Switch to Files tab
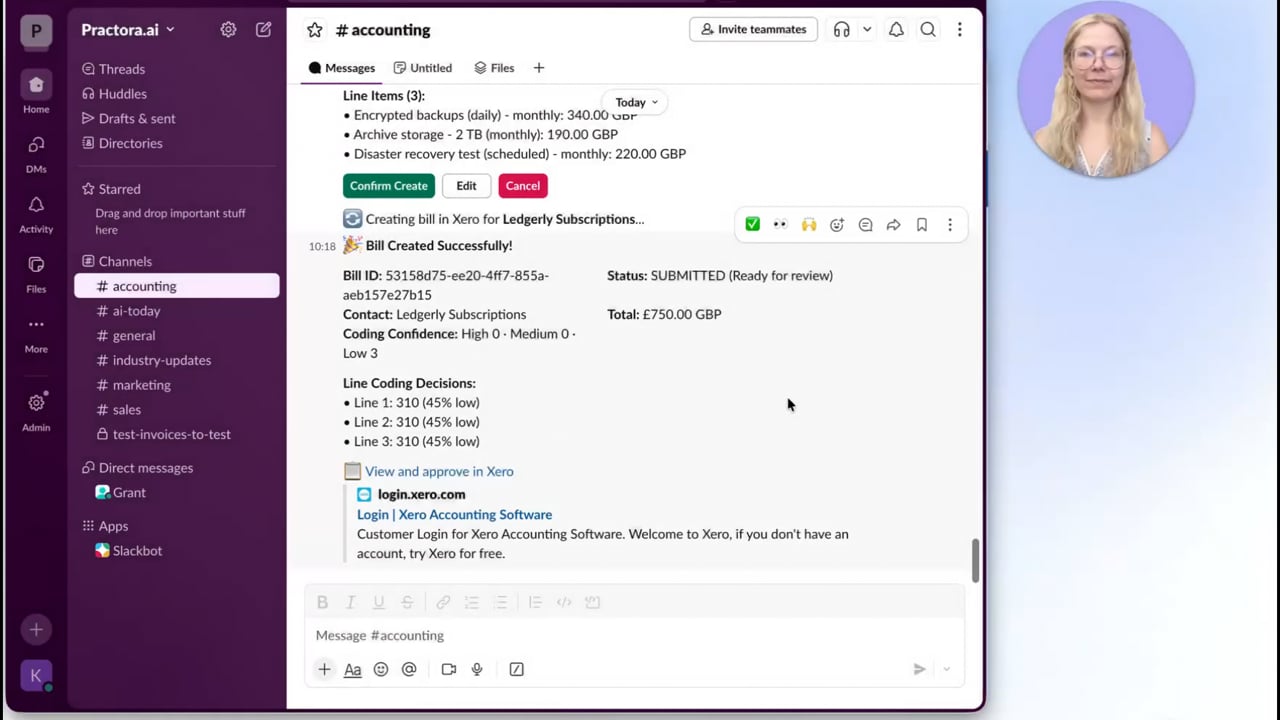The height and width of the screenshot is (720, 1280). [494, 68]
